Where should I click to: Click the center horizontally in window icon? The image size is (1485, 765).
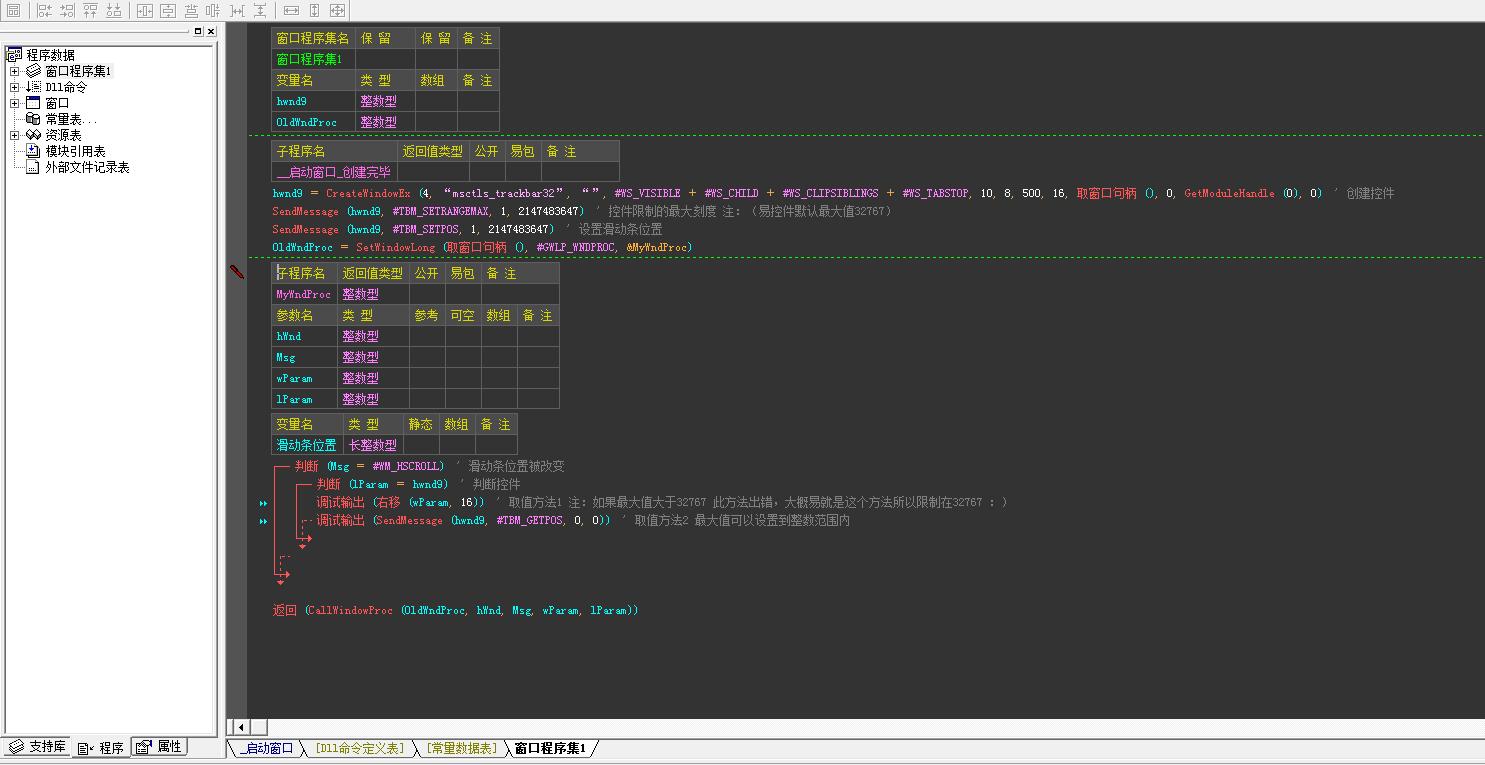[145, 10]
